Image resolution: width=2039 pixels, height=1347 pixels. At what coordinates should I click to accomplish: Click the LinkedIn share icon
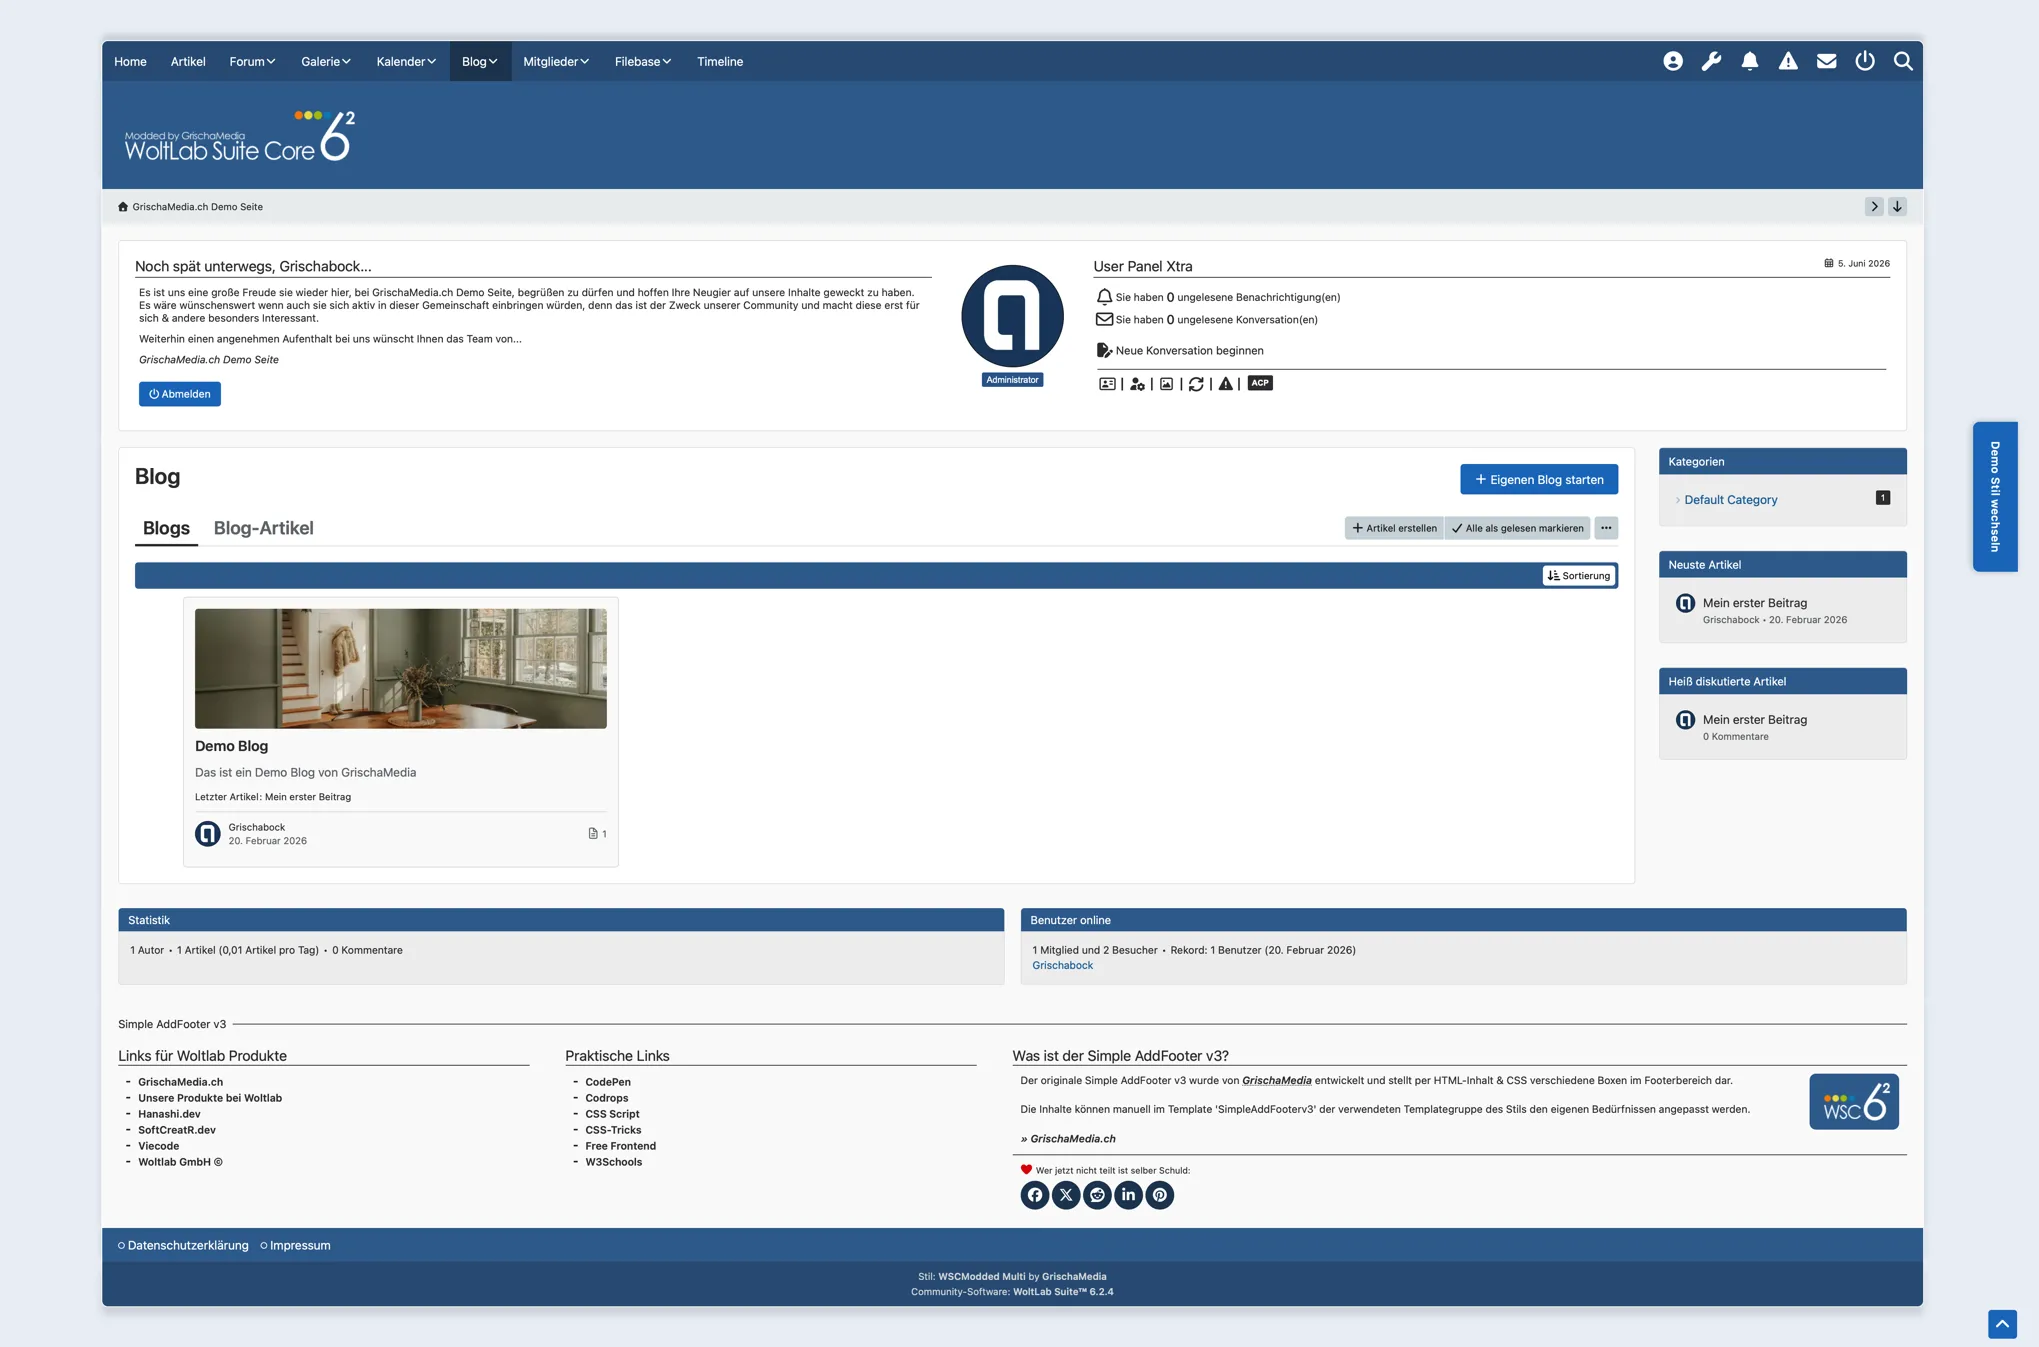tap(1128, 1195)
